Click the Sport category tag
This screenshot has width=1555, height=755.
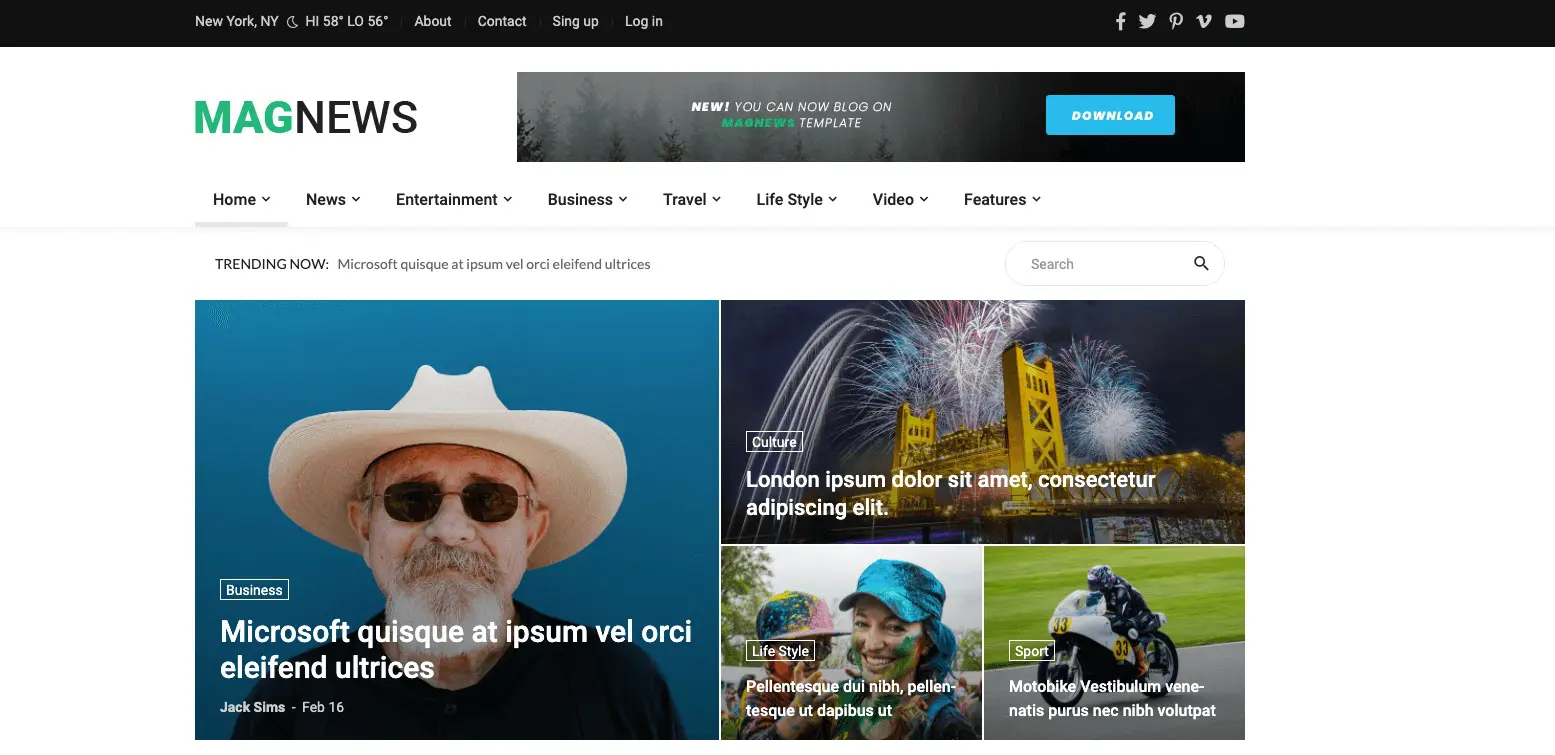1031,651
